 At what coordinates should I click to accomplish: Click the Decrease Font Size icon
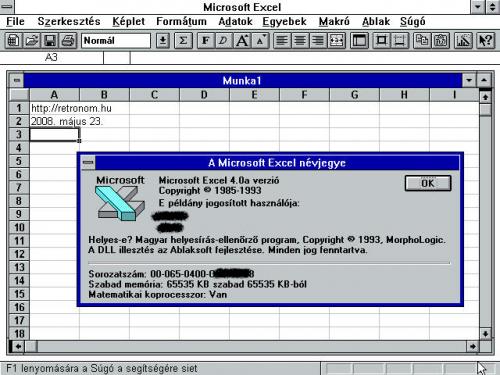coord(260,41)
